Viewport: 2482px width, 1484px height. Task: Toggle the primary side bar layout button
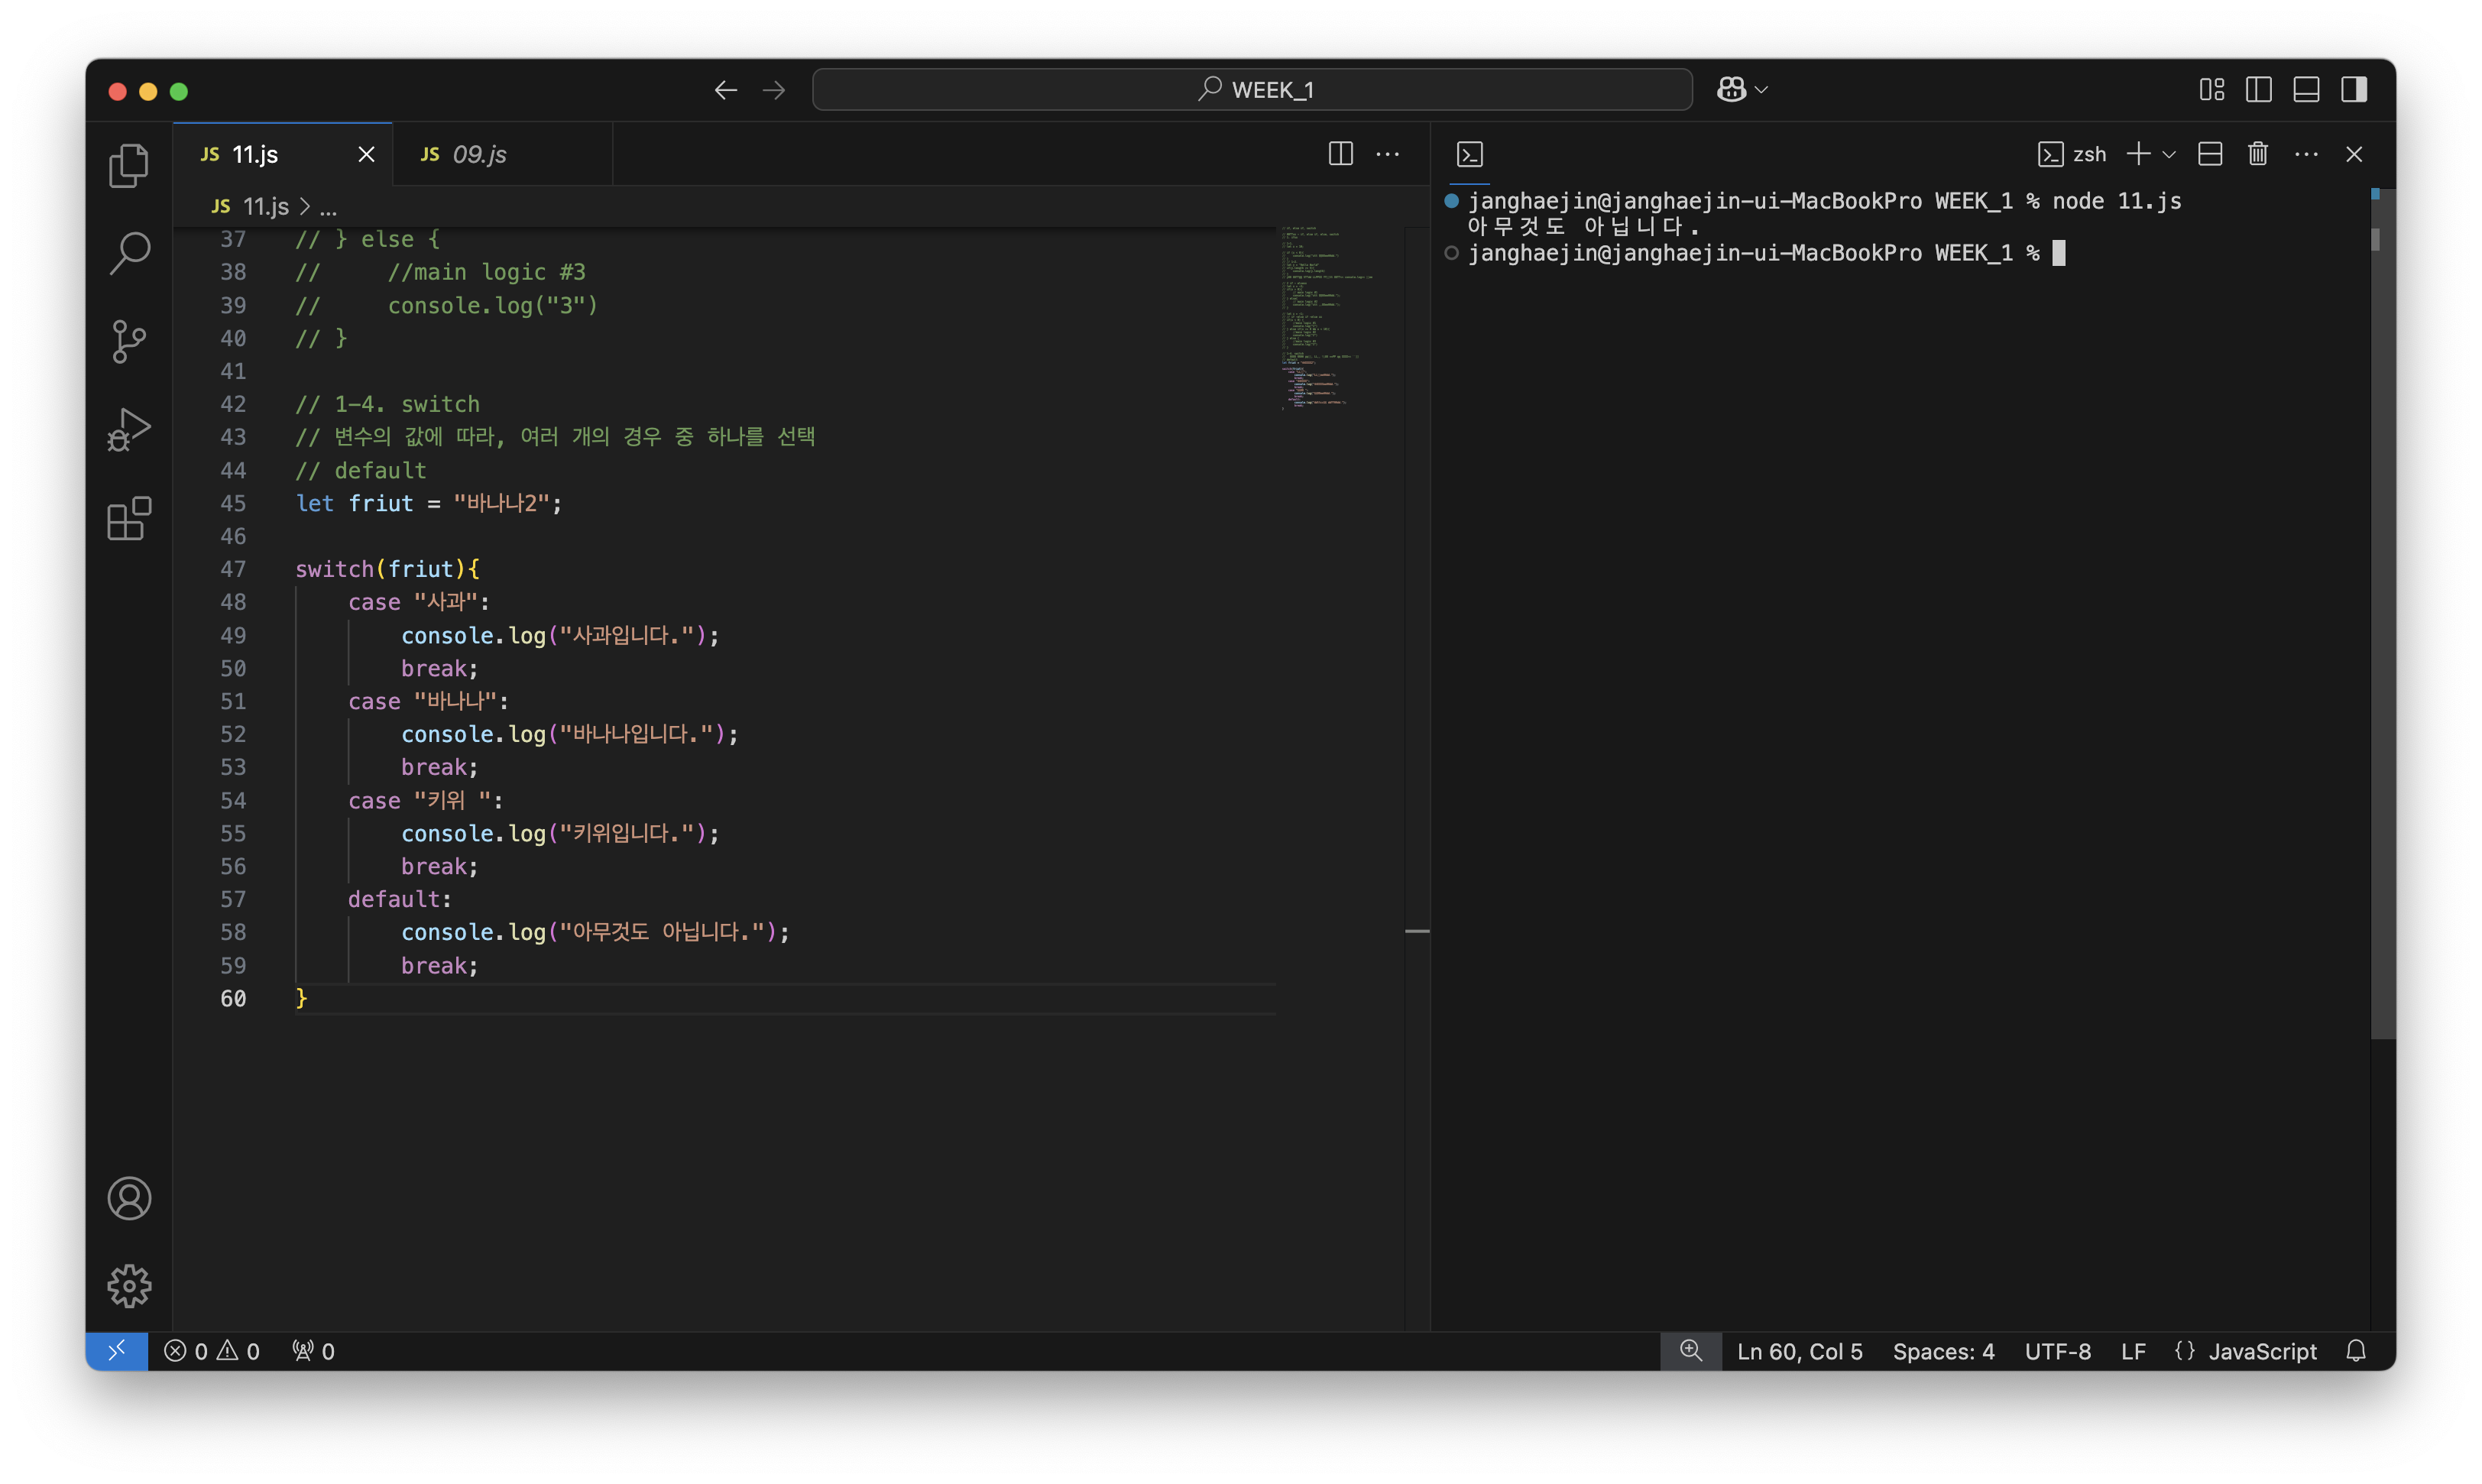tap(2258, 90)
